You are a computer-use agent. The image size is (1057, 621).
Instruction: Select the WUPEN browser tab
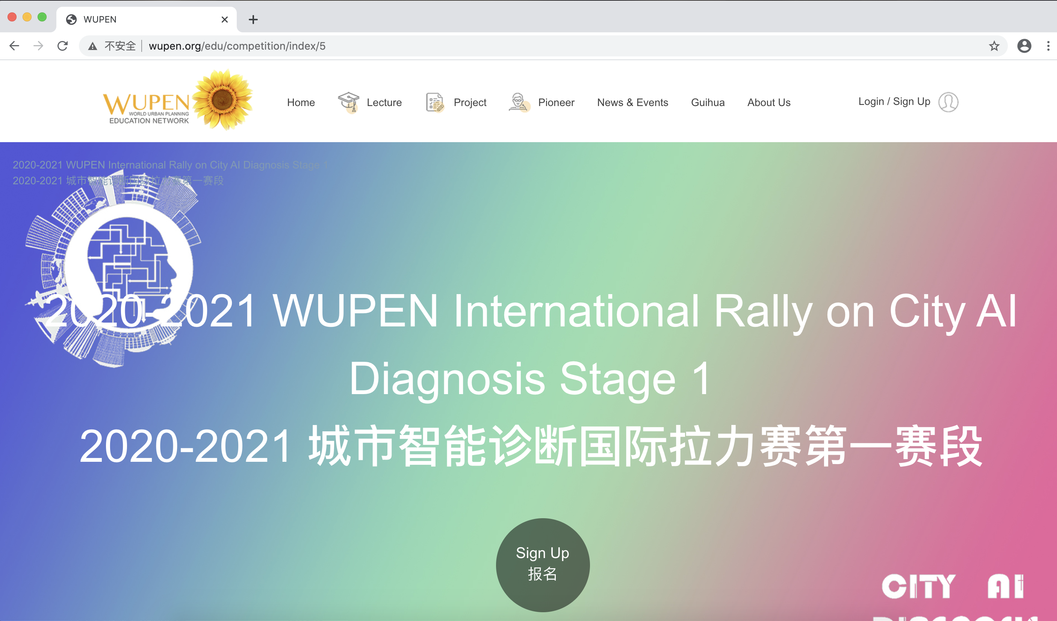(x=147, y=20)
